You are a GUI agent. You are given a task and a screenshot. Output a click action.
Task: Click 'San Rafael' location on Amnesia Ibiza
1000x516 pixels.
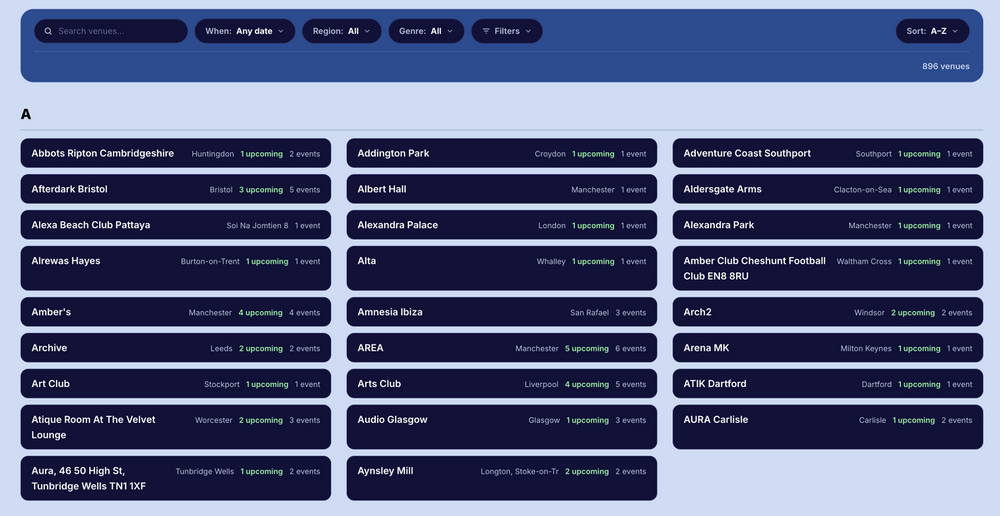589,313
